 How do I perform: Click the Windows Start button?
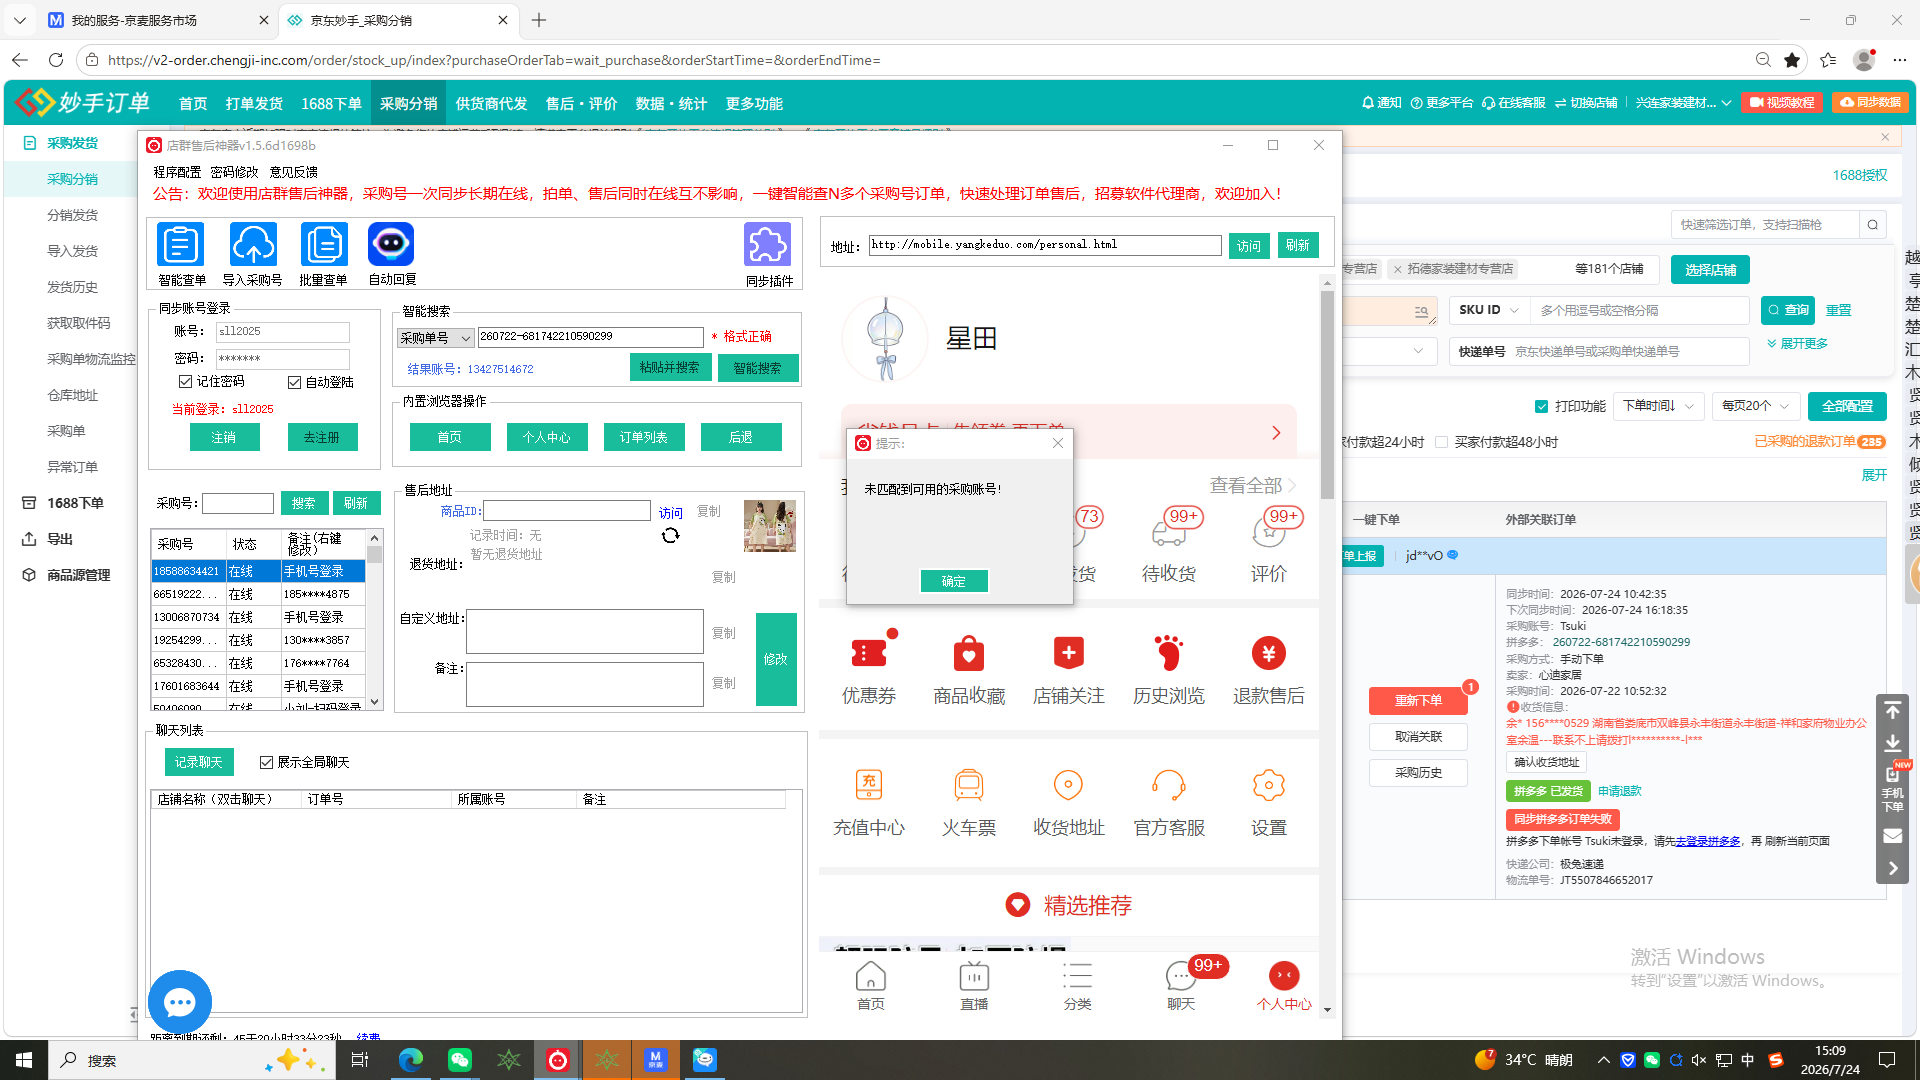tap(24, 1060)
